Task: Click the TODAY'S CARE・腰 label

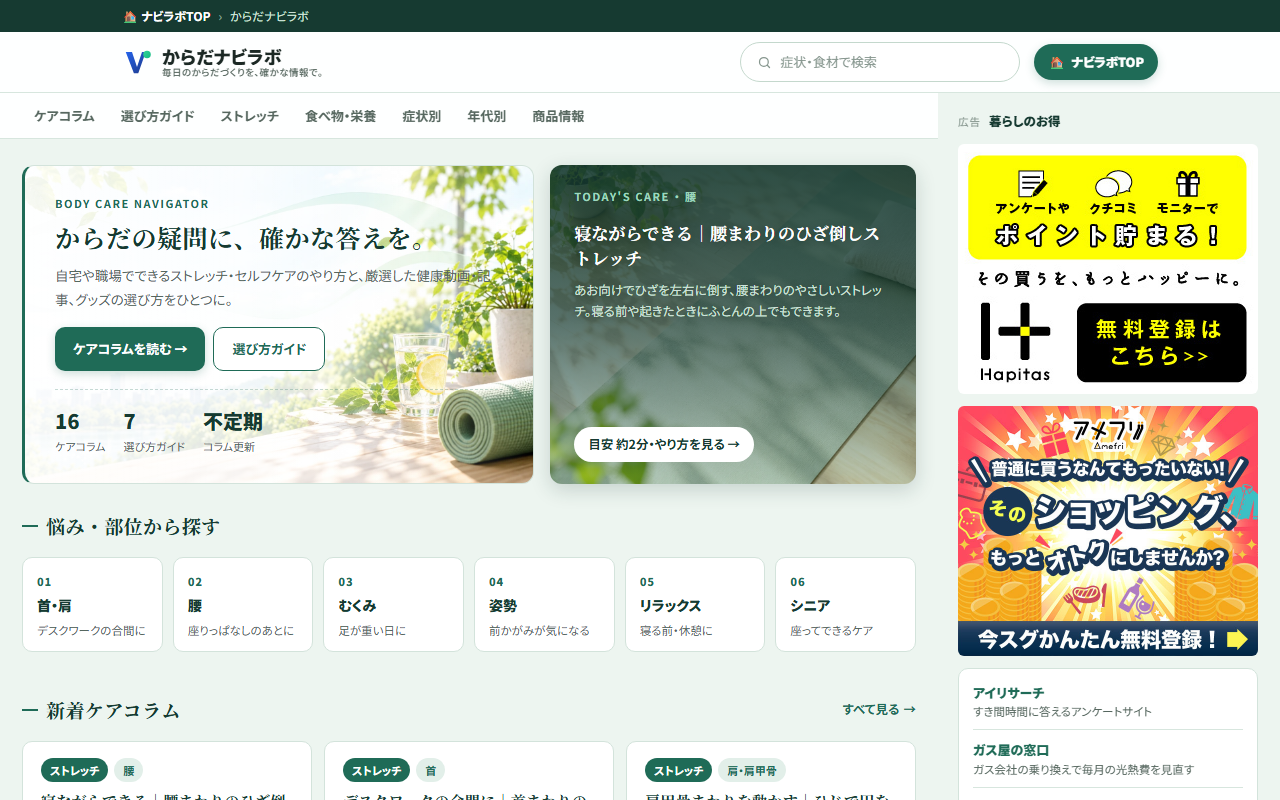Action: [x=635, y=197]
